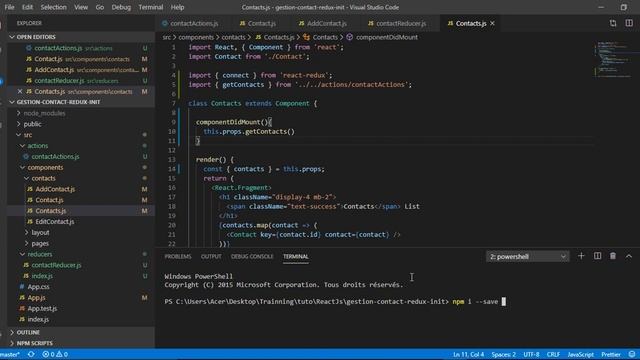Synchronize changes icon in status bar
Screen dimensions: 640x360
point(31,354)
